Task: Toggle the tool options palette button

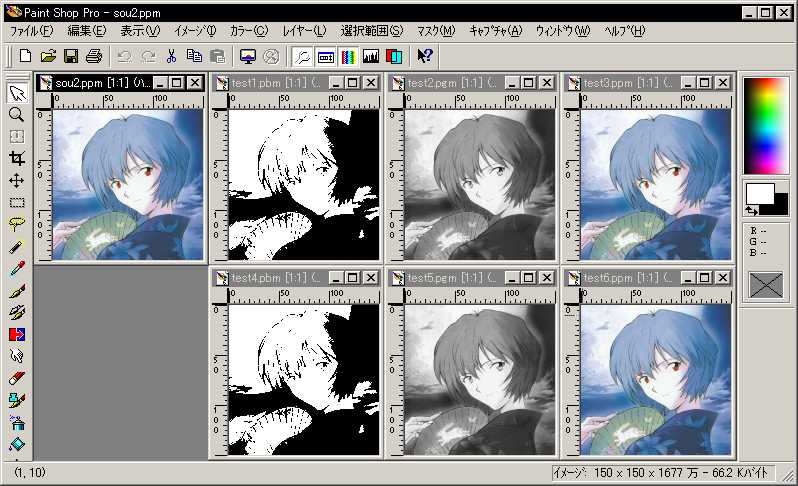Action: [326, 56]
